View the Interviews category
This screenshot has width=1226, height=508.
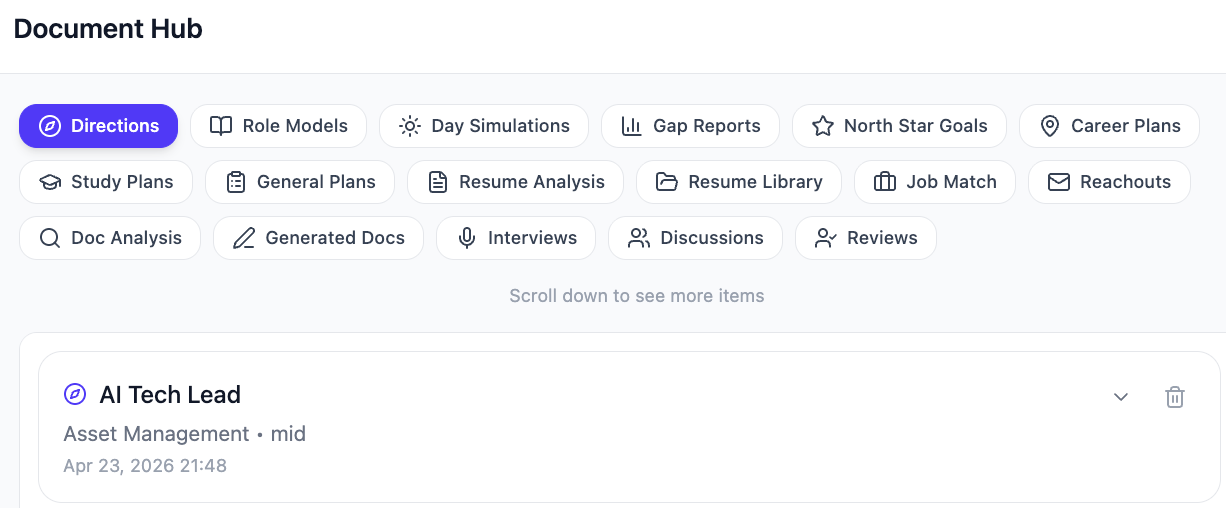516,238
